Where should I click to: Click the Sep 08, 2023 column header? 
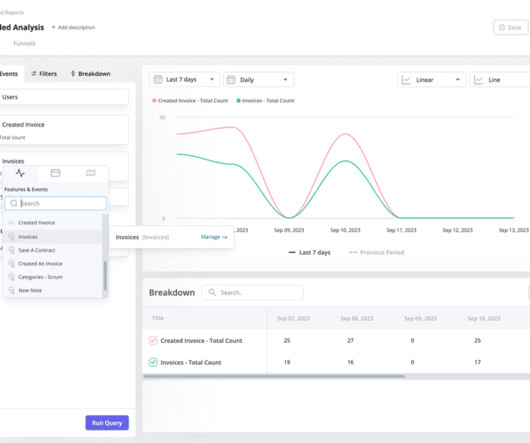point(357,318)
